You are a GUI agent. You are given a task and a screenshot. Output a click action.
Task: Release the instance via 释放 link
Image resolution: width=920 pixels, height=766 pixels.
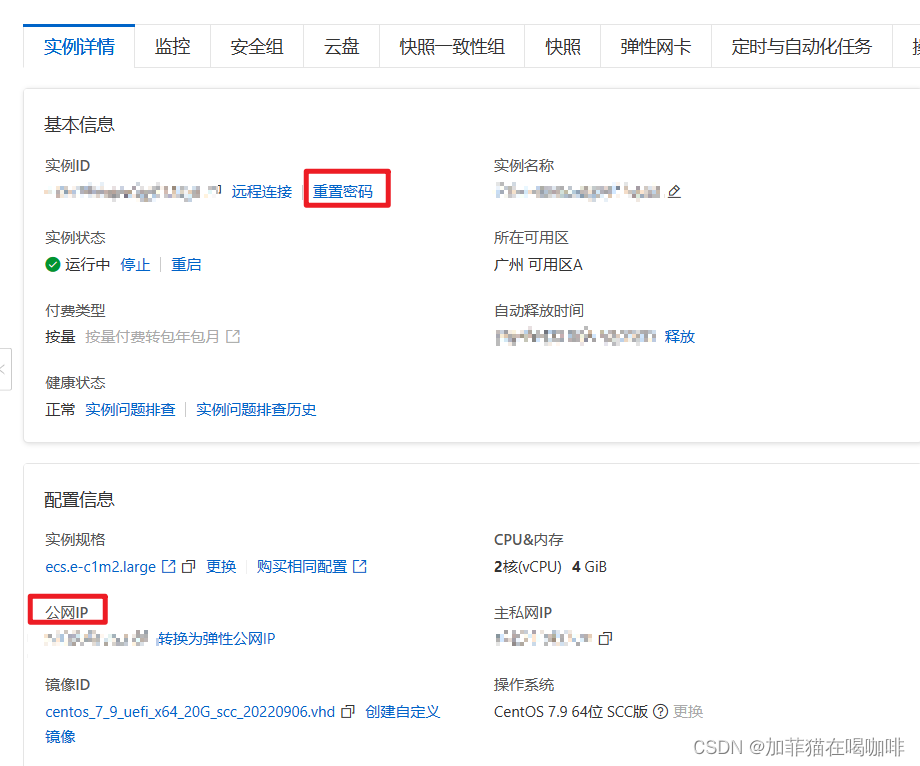click(680, 336)
